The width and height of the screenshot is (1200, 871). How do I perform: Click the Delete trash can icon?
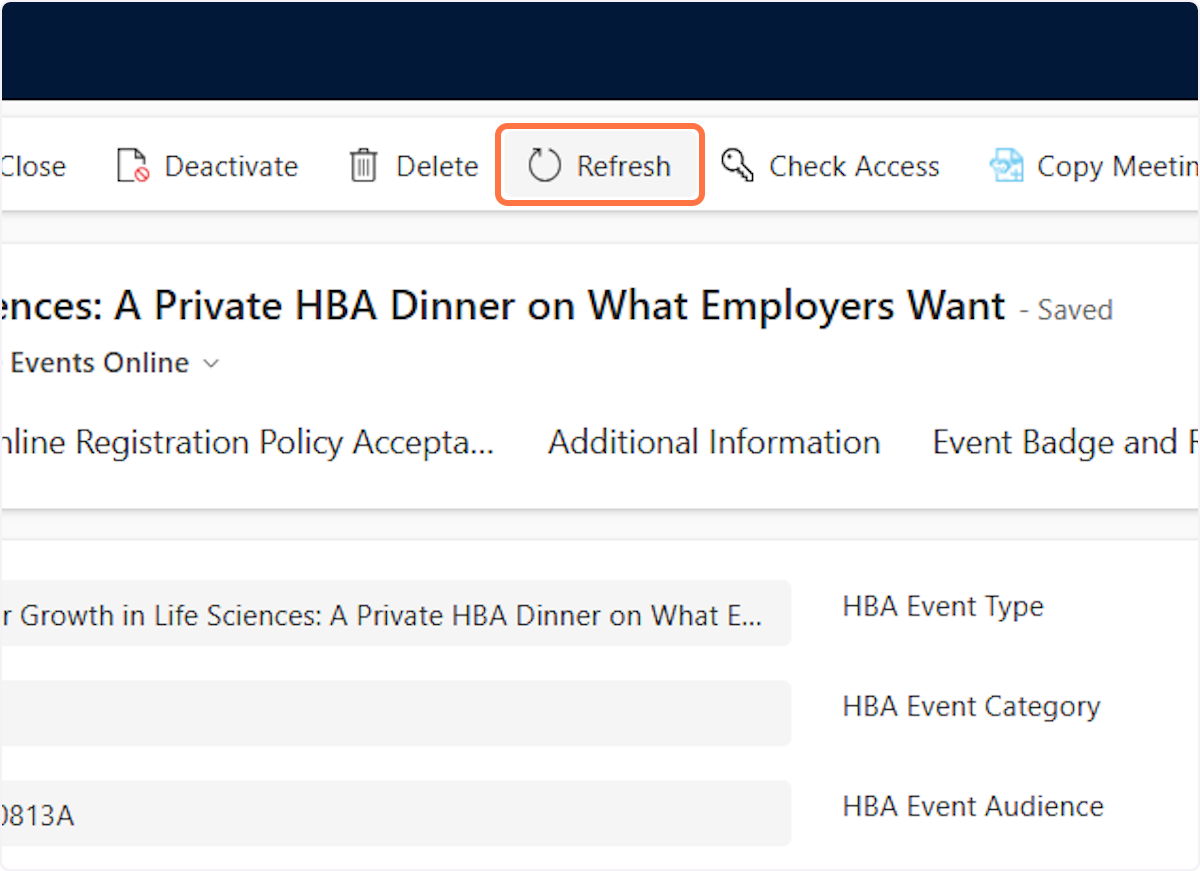click(363, 166)
